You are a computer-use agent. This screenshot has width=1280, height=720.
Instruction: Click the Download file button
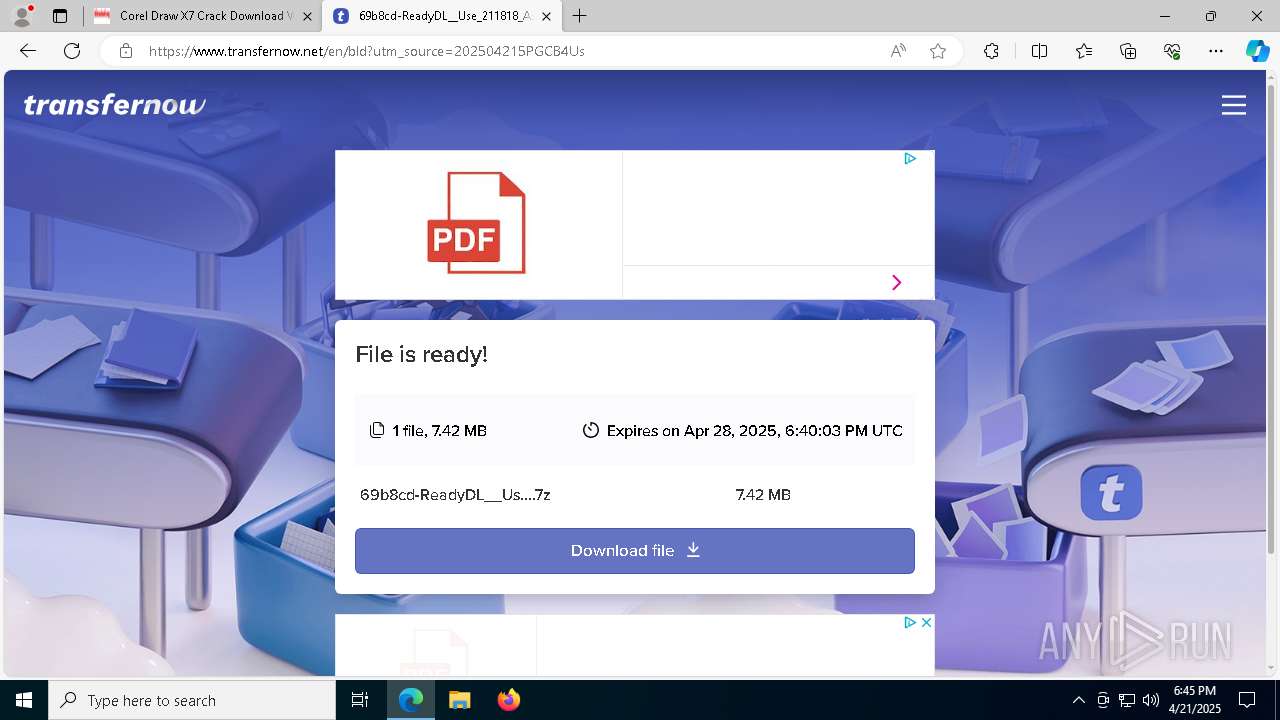(634, 551)
